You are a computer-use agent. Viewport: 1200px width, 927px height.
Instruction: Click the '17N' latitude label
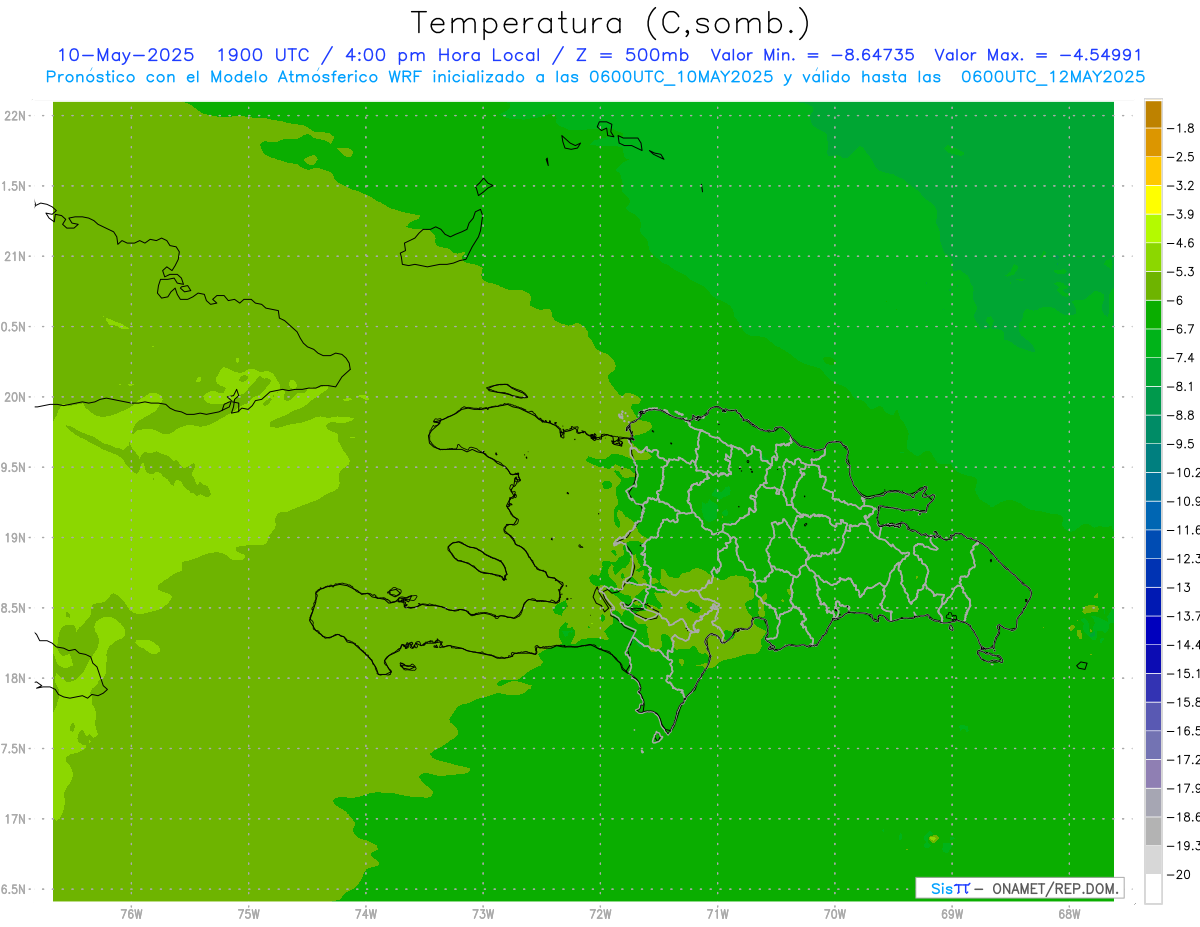click(15, 819)
